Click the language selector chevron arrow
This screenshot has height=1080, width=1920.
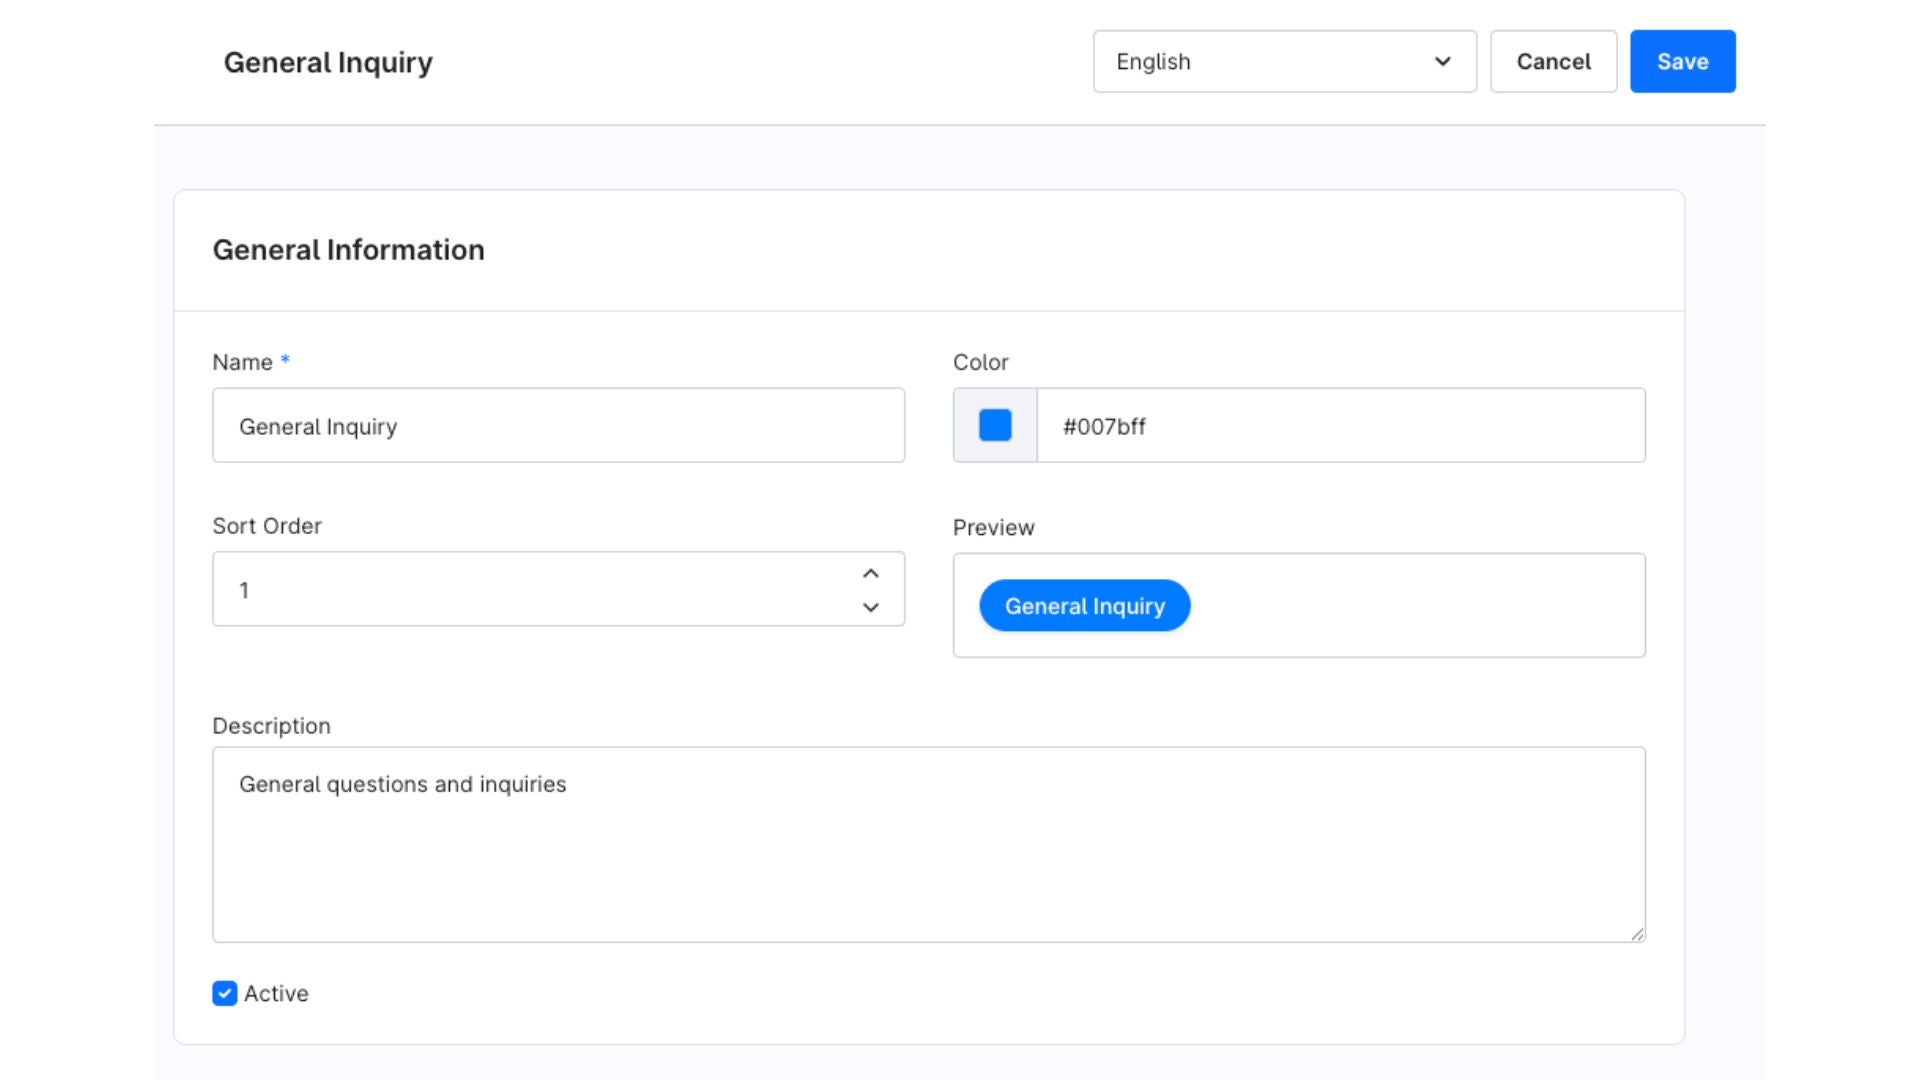pyautogui.click(x=1442, y=62)
